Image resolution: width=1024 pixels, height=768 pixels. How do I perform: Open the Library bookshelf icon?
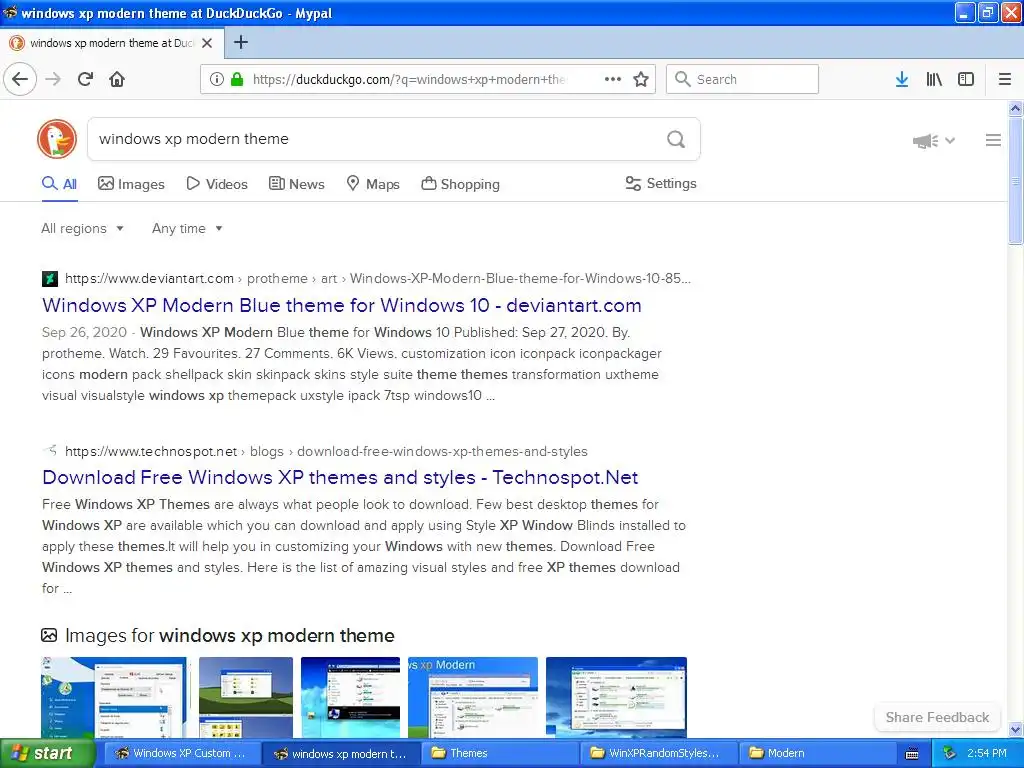pos(934,79)
